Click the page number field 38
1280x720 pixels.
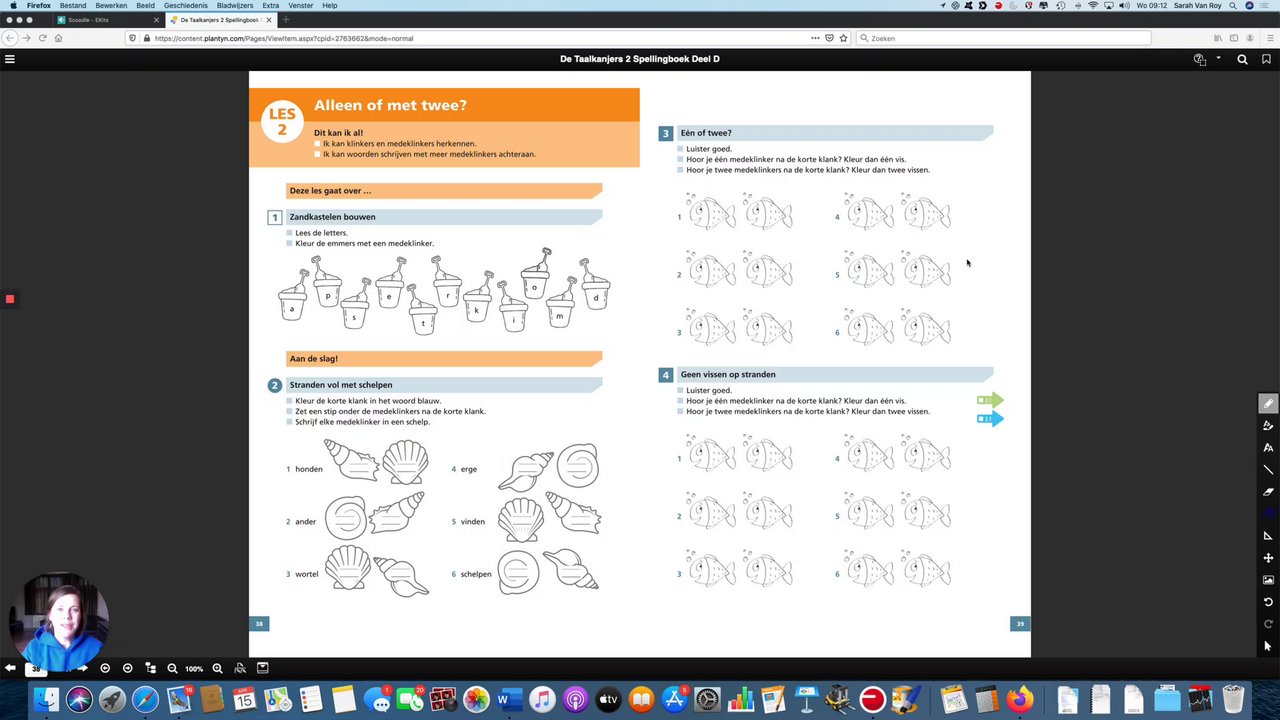click(x=38, y=668)
